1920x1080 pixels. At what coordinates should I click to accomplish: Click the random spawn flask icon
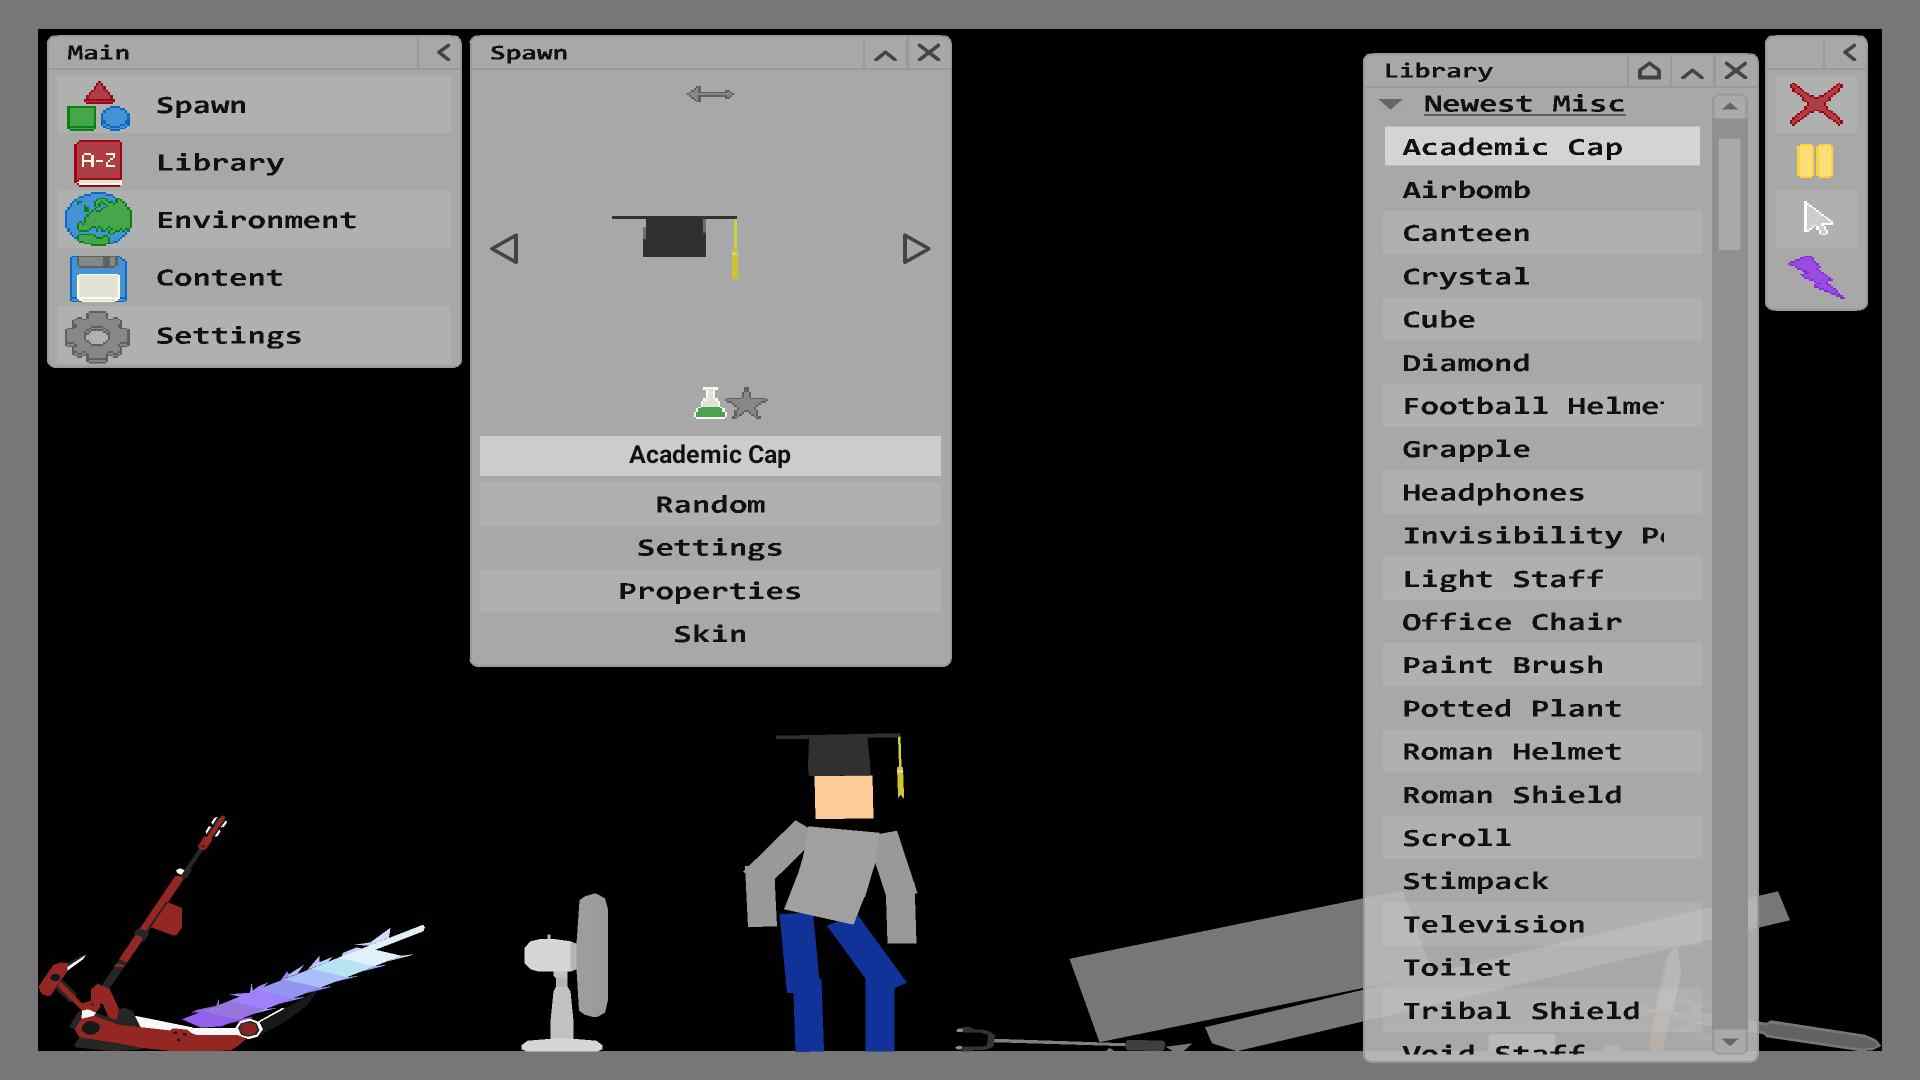coord(707,404)
